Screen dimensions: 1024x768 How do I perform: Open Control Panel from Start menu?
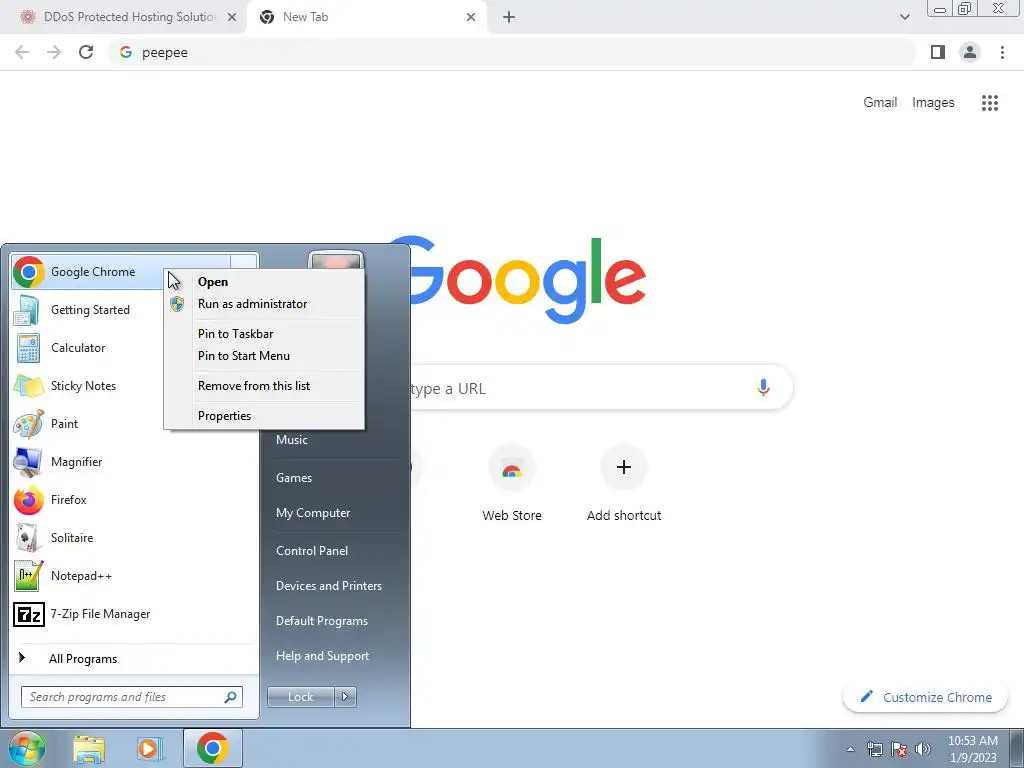click(x=312, y=551)
